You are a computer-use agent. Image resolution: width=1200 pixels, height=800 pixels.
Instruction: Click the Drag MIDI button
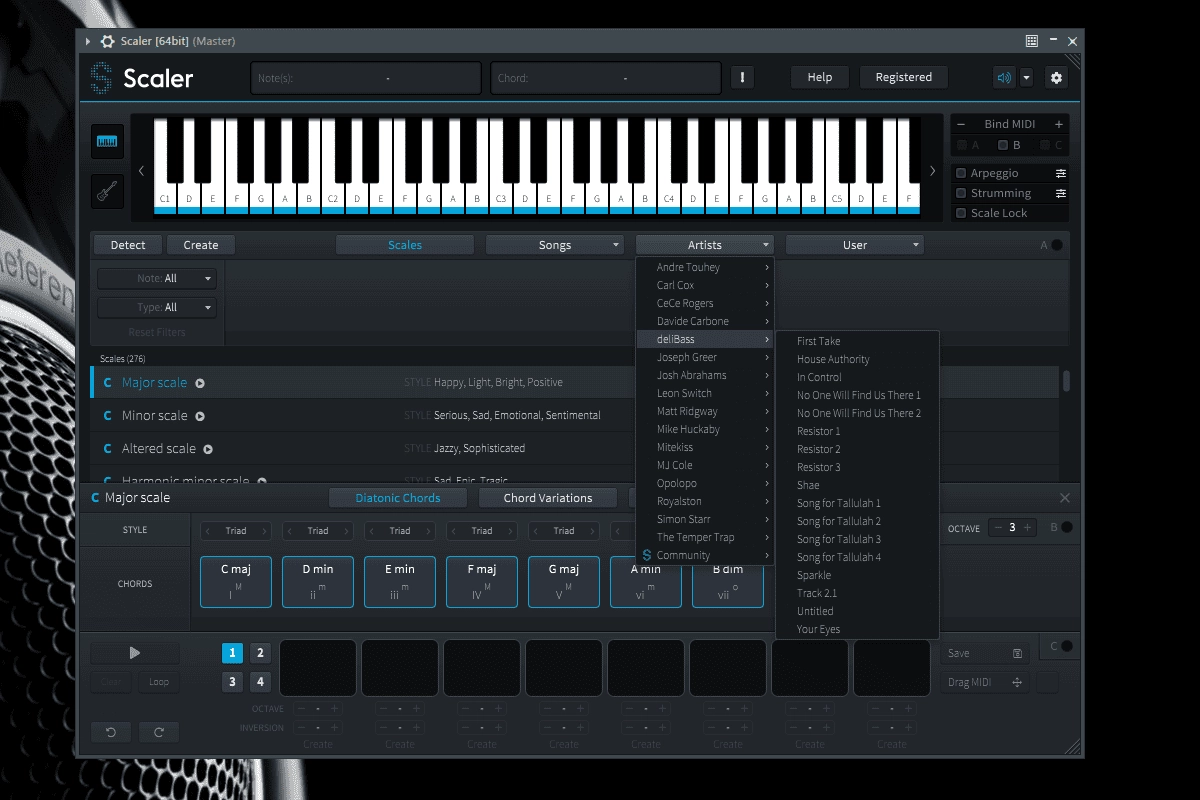point(985,682)
